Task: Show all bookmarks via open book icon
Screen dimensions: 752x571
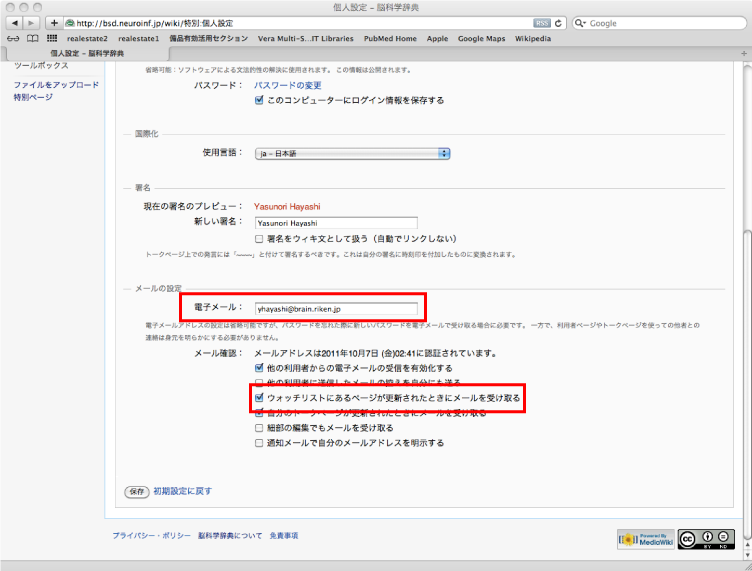Action: point(32,38)
